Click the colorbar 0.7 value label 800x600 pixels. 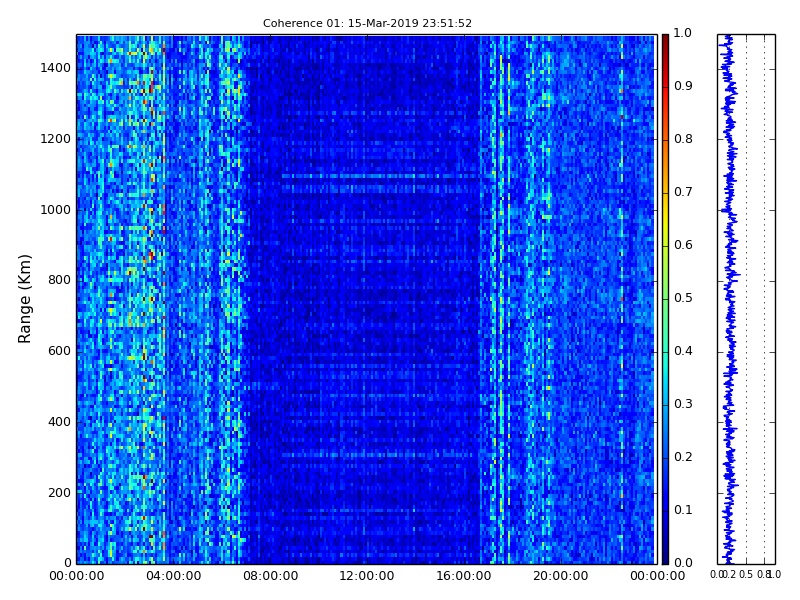click(683, 192)
